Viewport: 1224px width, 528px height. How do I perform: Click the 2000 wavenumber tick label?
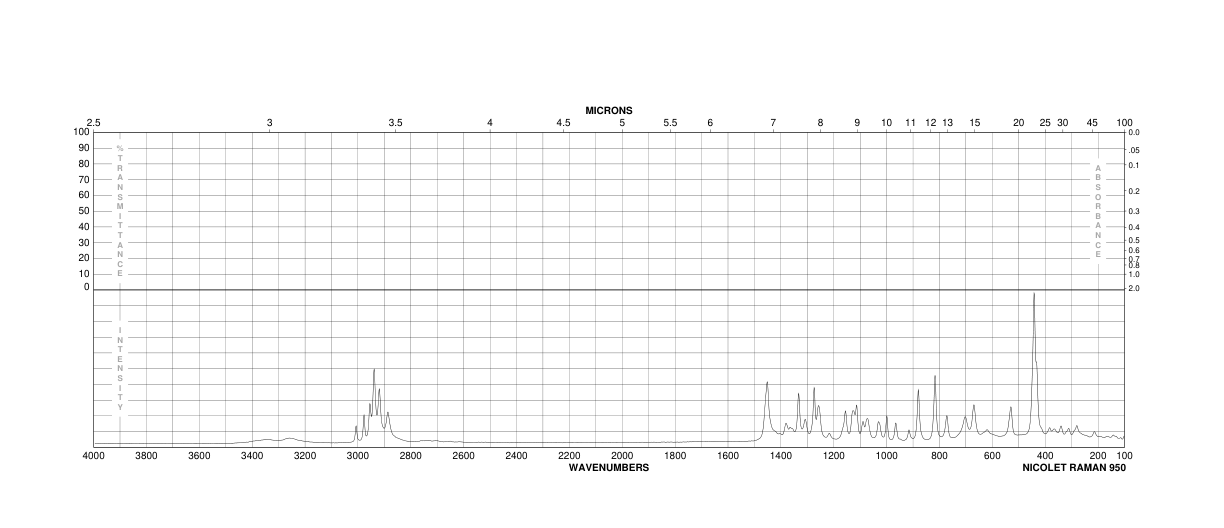click(622, 456)
